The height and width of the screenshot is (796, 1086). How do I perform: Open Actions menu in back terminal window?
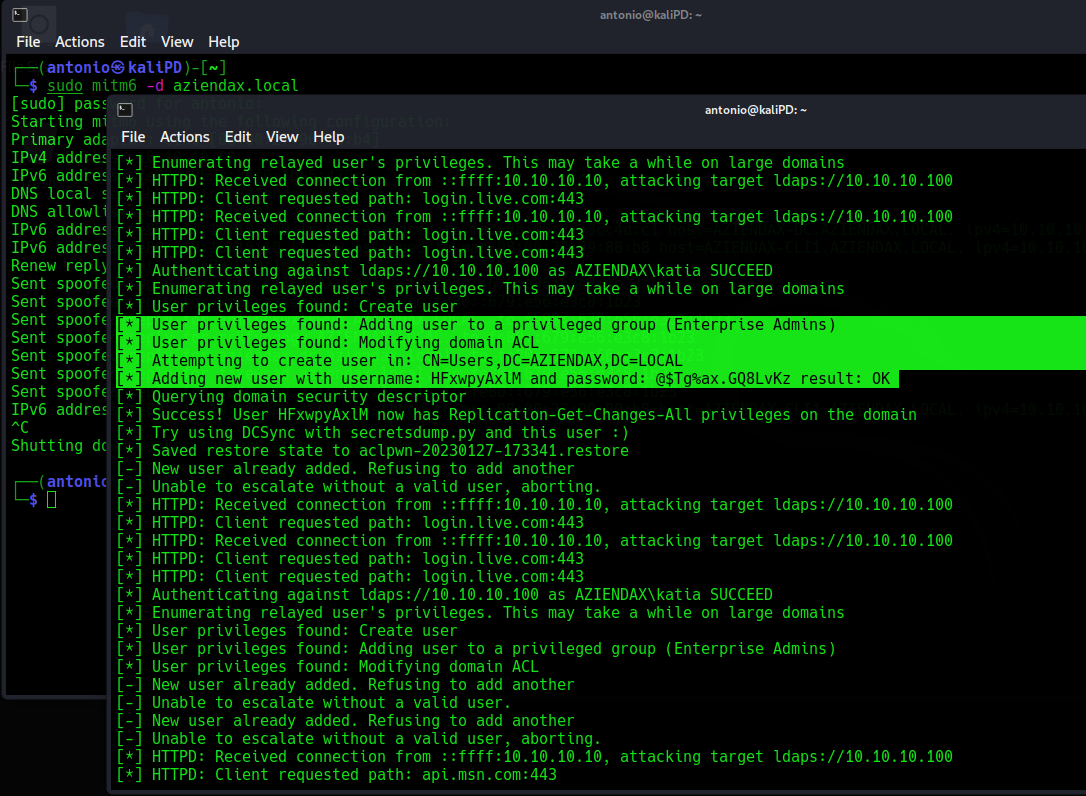click(x=80, y=42)
